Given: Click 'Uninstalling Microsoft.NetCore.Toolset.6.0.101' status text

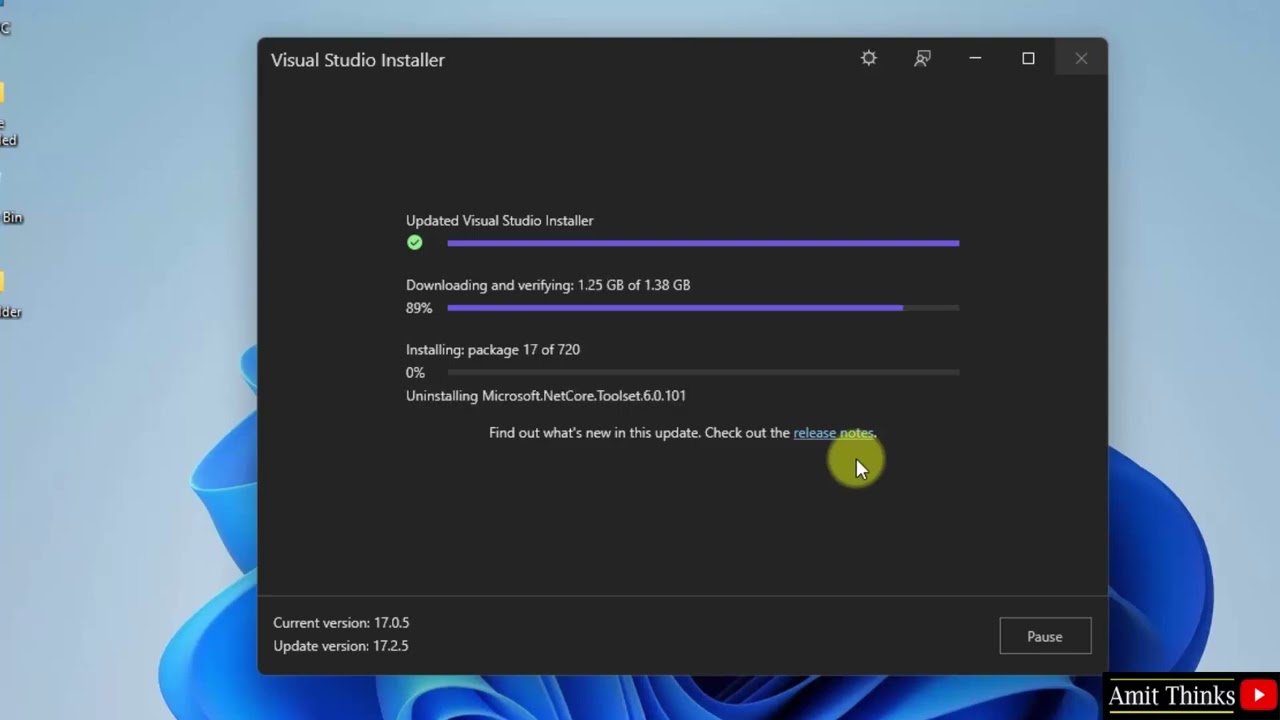Looking at the screenshot, I should pos(546,396).
